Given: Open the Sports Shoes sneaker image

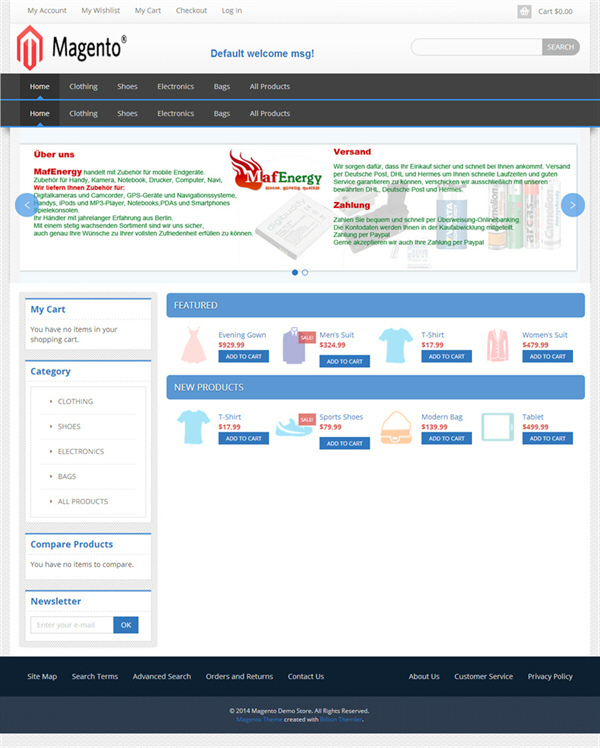Looking at the screenshot, I should tap(292, 427).
